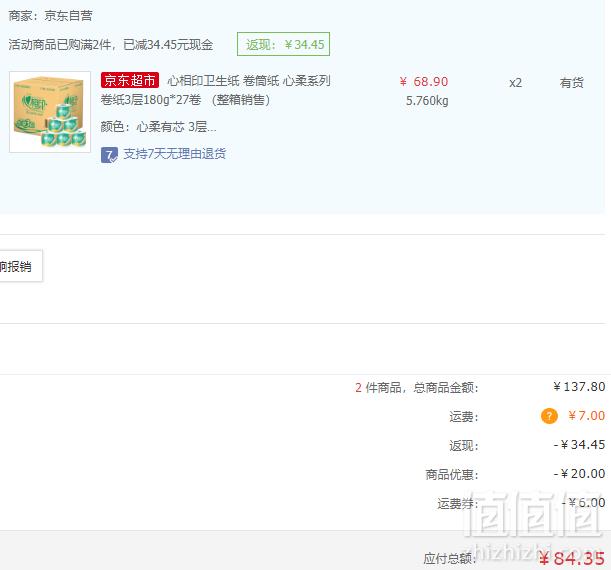The image size is (611, 570).
Task: Select total goods amount ¥137.80
Action: coord(579,387)
